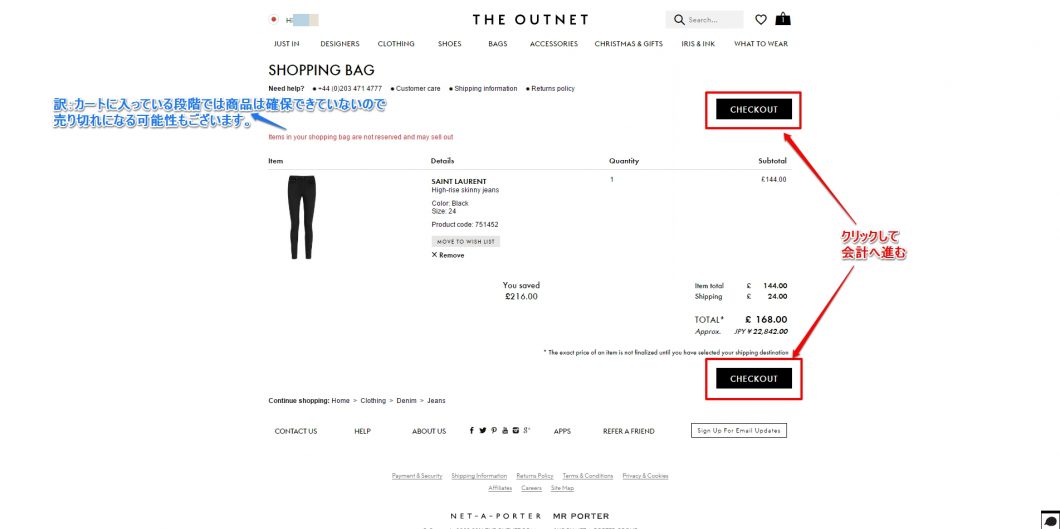Open the Returns policy link
This screenshot has width=1060, height=529.
(x=552, y=89)
